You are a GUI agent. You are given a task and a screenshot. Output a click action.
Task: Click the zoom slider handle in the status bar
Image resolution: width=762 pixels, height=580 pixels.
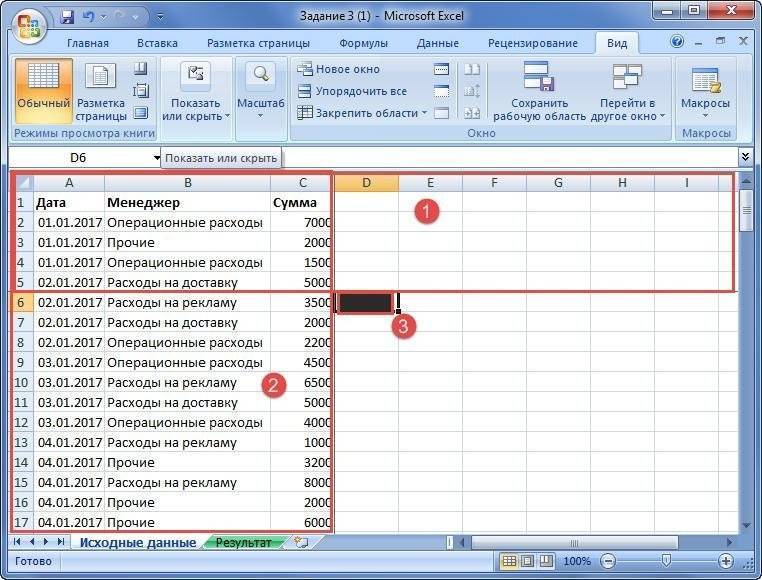point(663,562)
